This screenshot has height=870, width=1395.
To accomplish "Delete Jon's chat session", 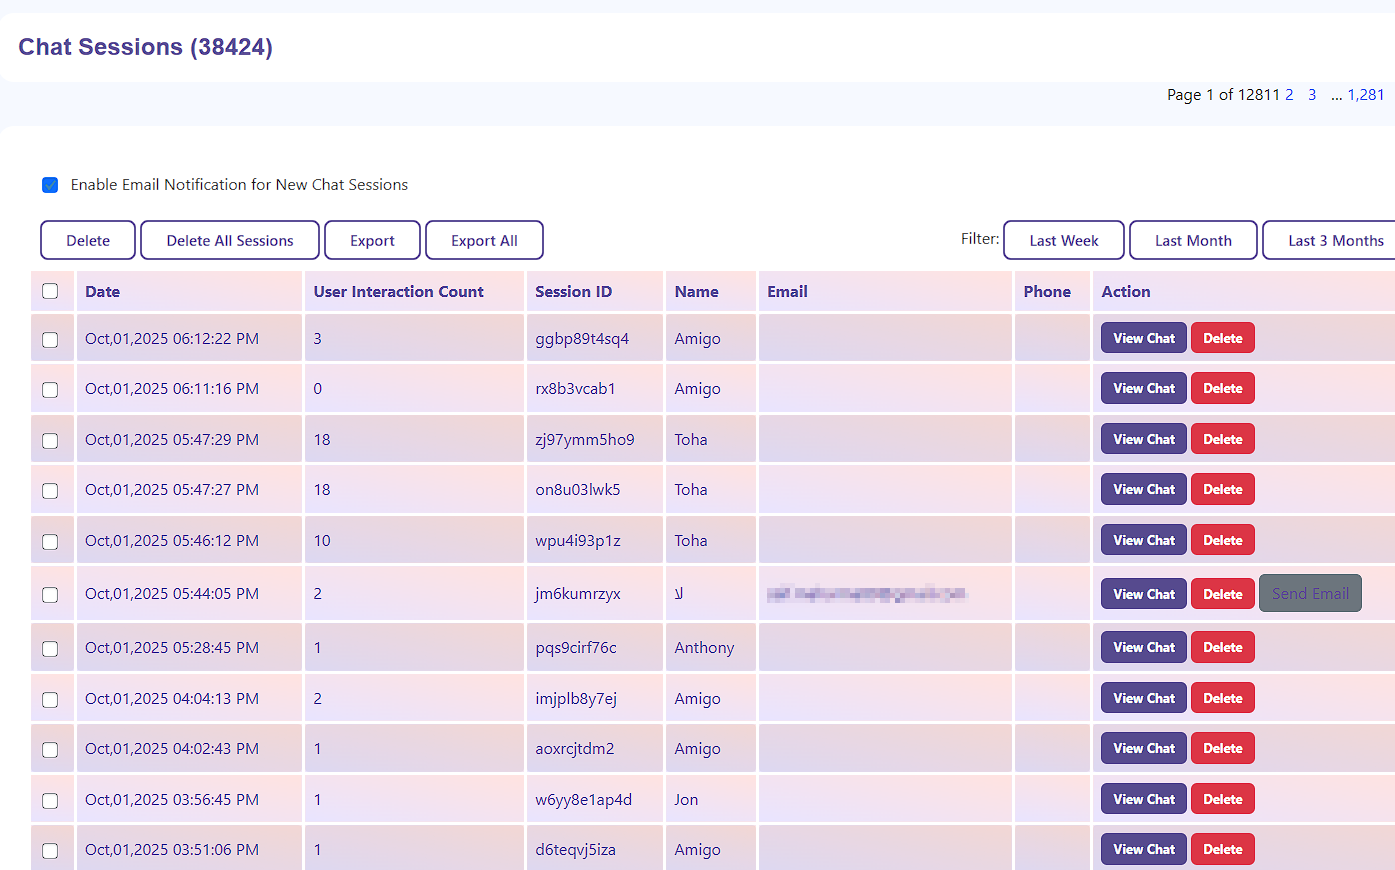I will click(x=1222, y=799).
